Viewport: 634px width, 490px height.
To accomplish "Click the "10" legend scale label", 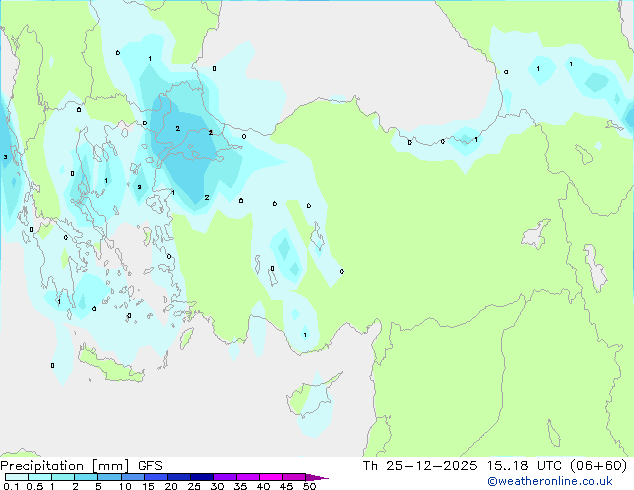I will (x=125, y=486).
